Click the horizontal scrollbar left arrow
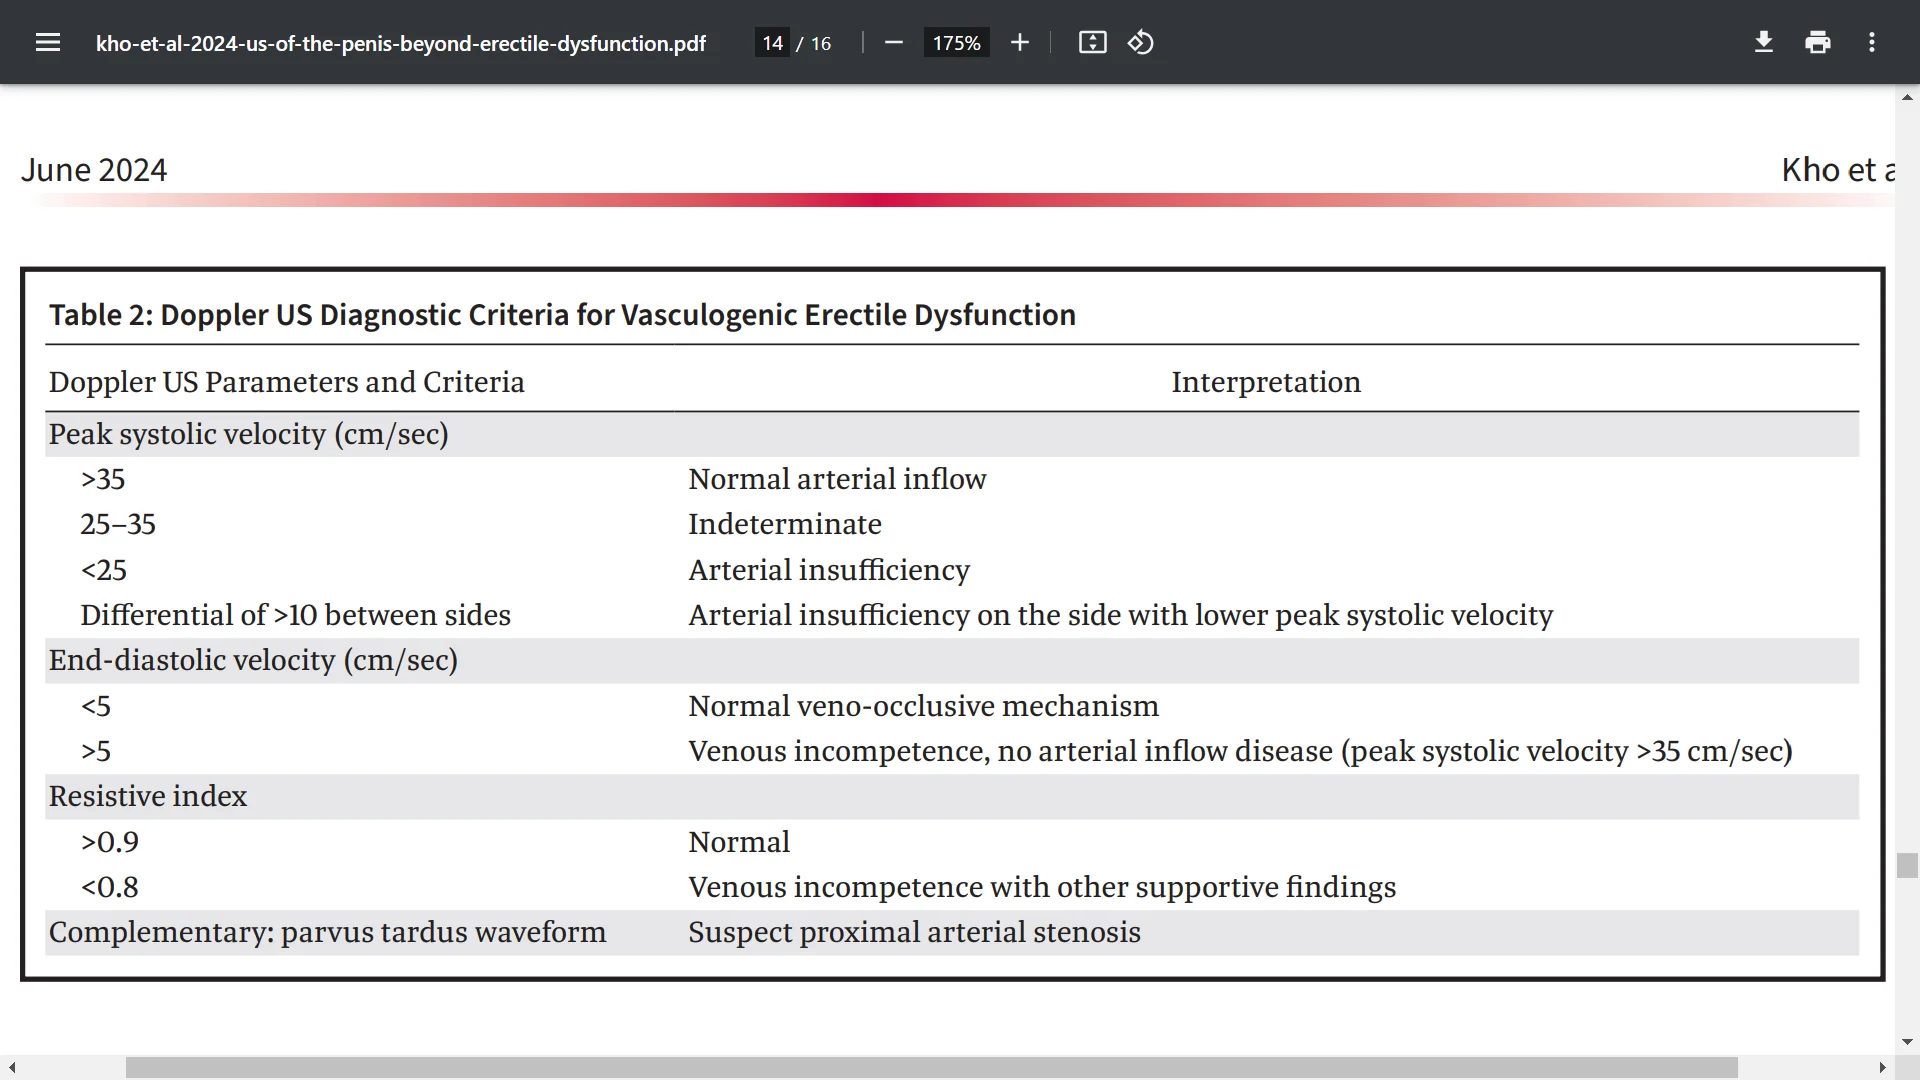Viewport: 1920px width, 1080px height. (11, 1068)
